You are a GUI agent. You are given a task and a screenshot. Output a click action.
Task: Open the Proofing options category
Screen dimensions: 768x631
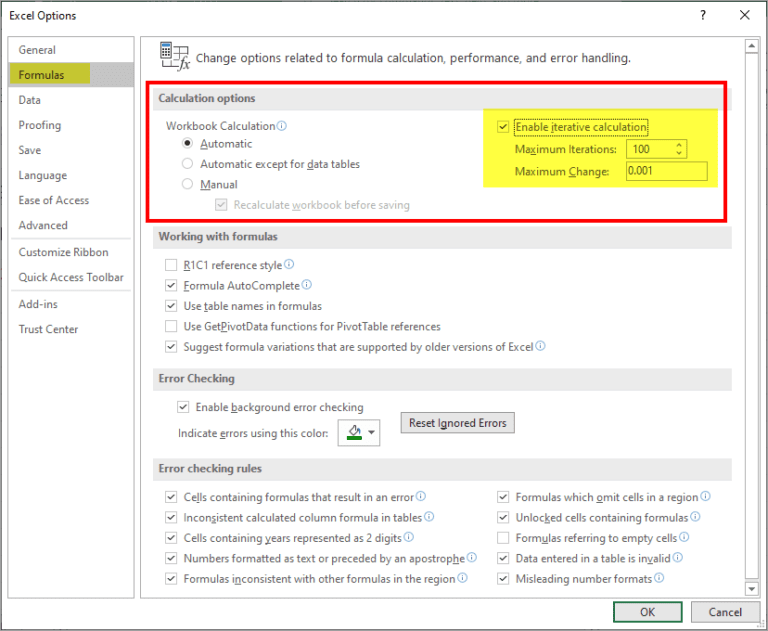[x=71, y=125]
